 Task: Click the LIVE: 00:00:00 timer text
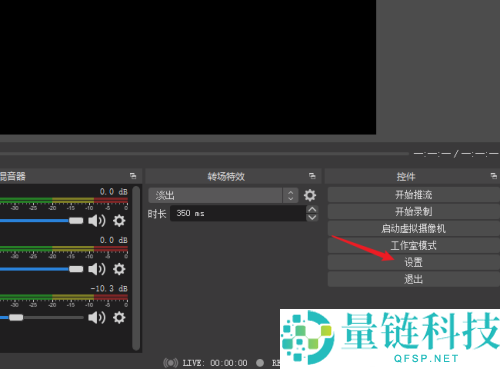[x=215, y=363]
